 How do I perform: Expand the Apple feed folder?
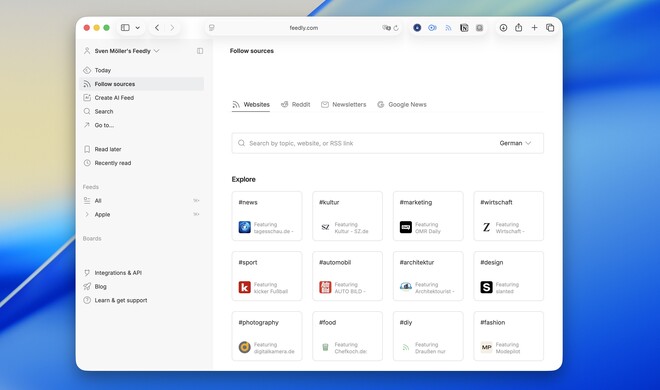click(87, 215)
